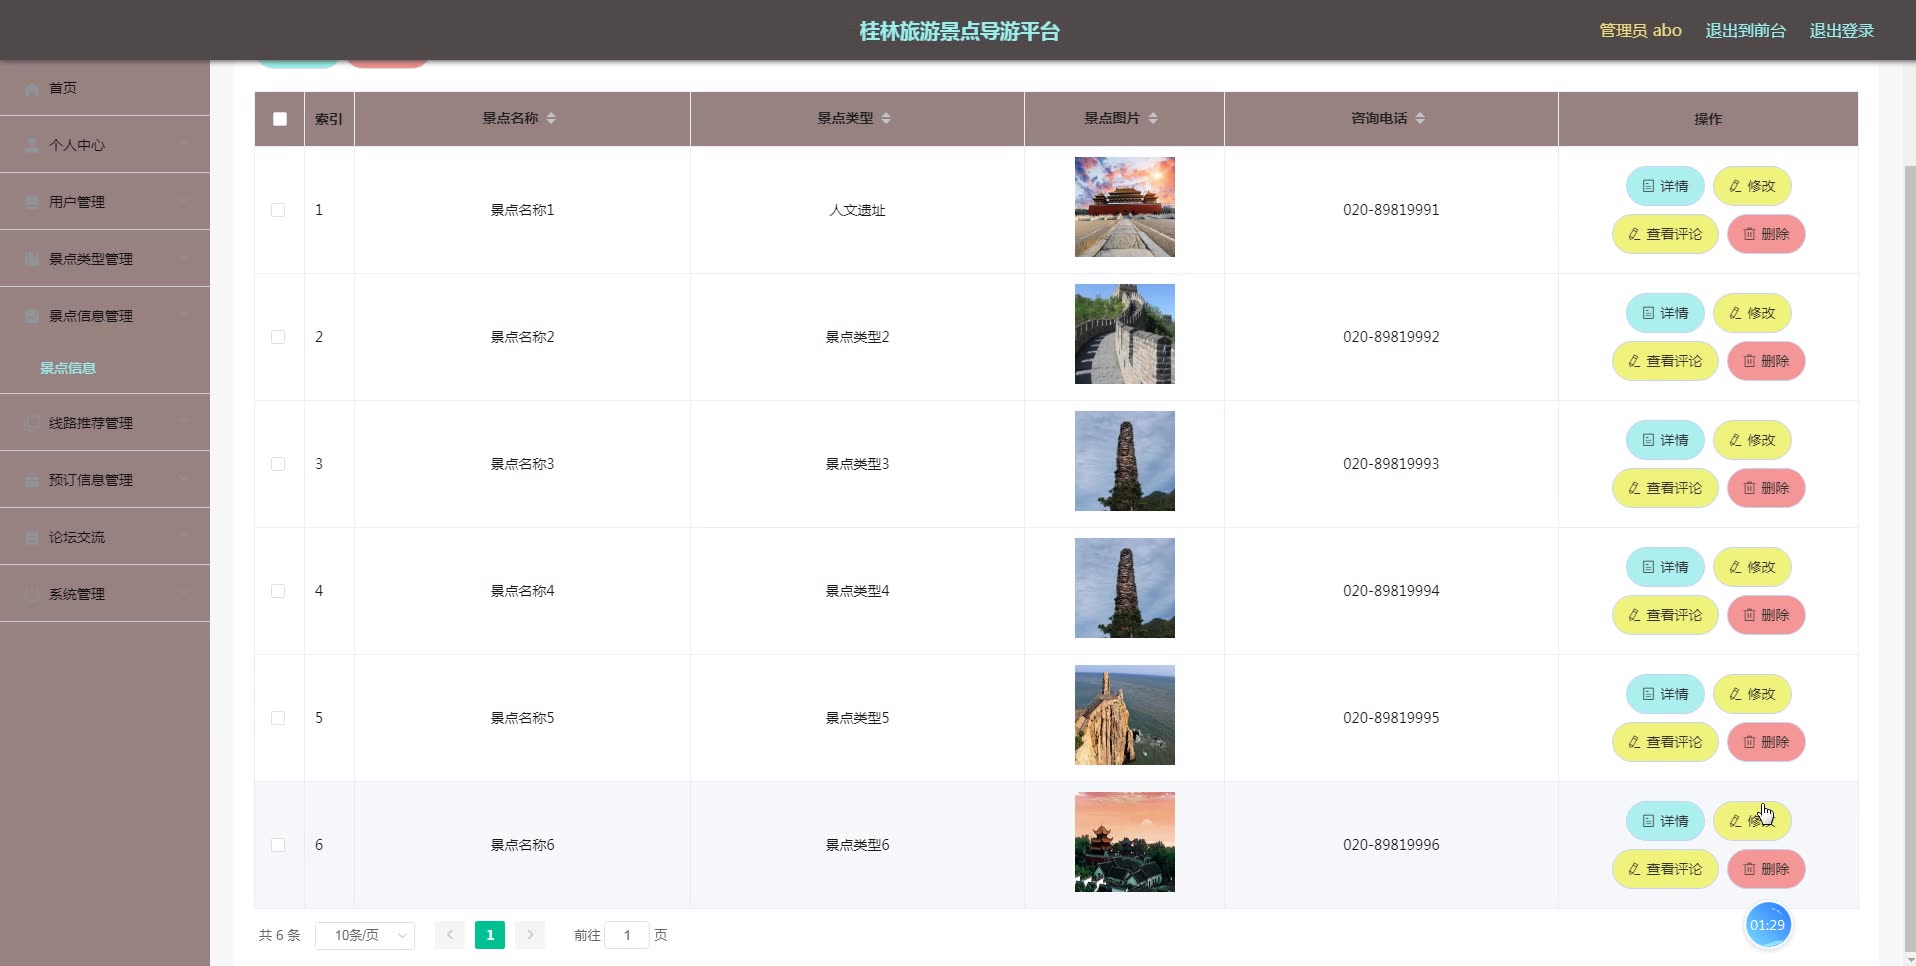Click the home icon beside 首页

point(32,89)
